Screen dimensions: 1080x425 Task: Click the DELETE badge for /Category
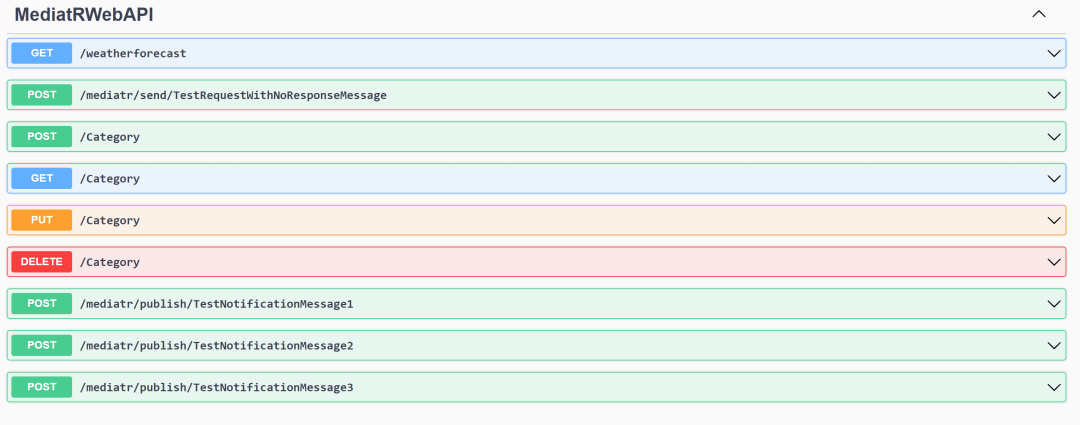coord(41,262)
